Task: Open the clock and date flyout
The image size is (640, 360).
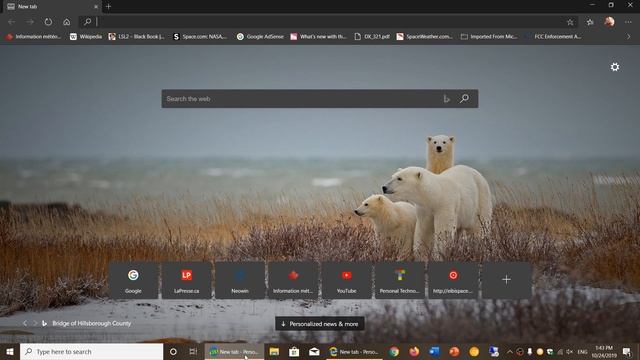Action: coord(604,352)
